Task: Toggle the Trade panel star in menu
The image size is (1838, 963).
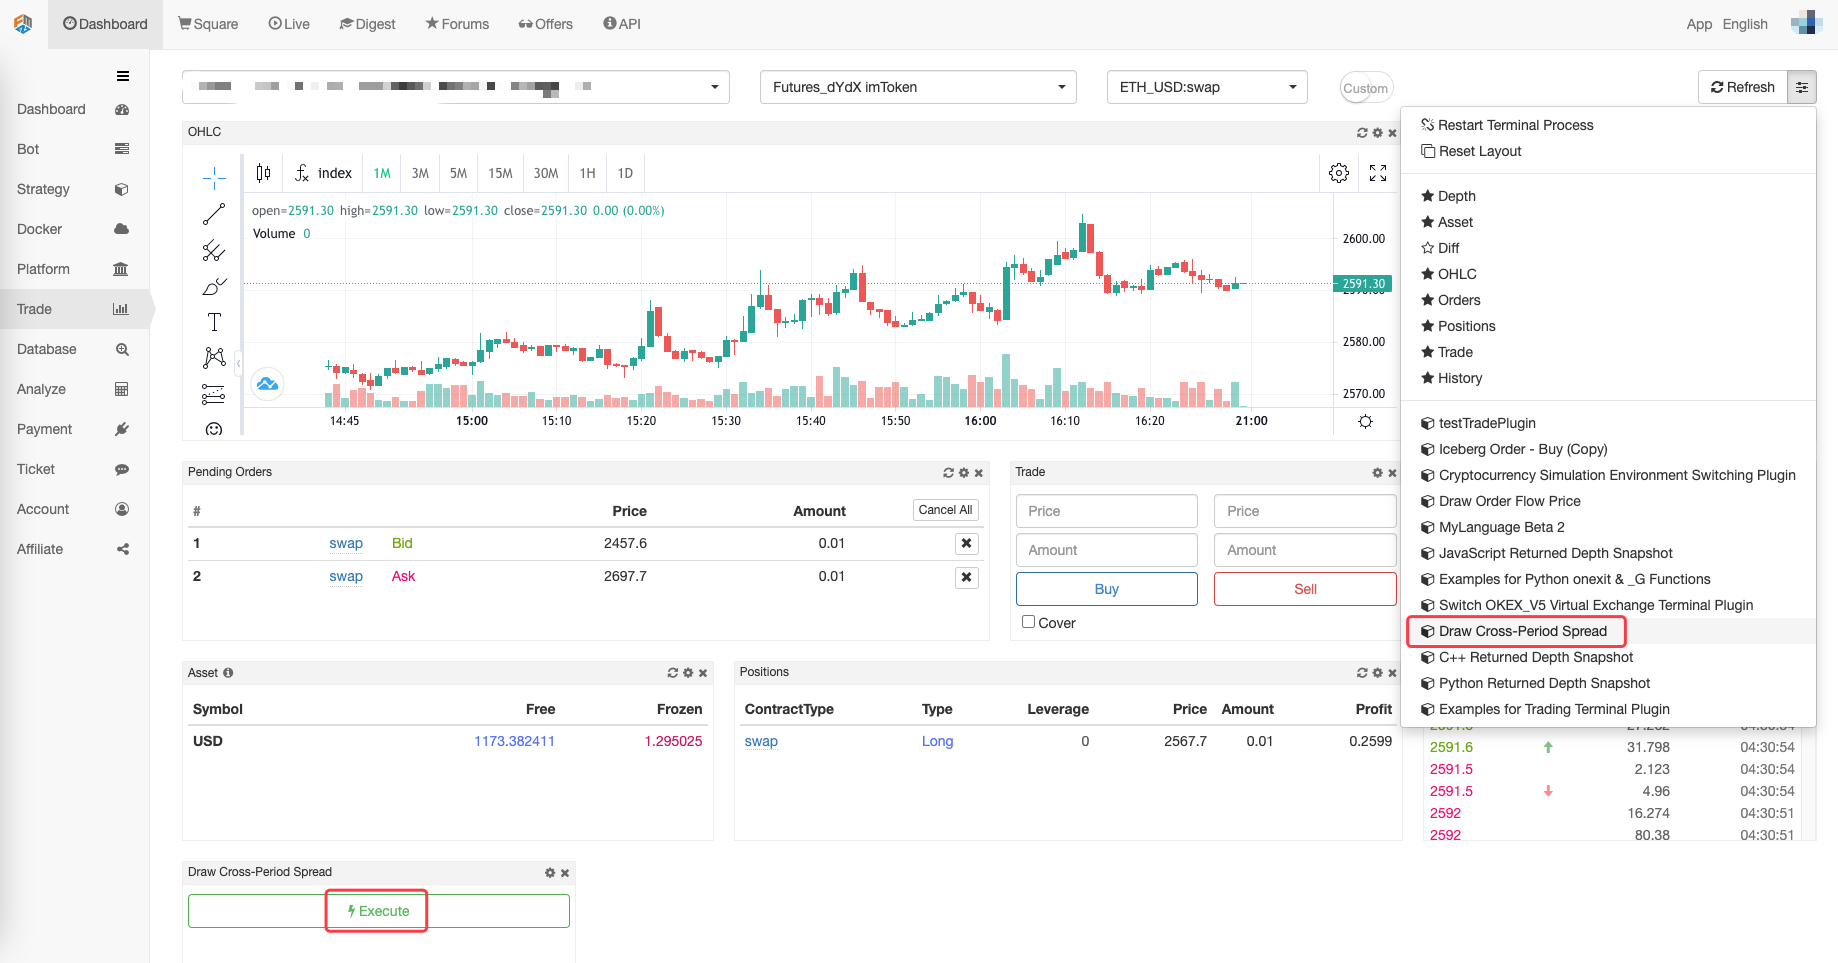Action: pyautogui.click(x=1428, y=352)
